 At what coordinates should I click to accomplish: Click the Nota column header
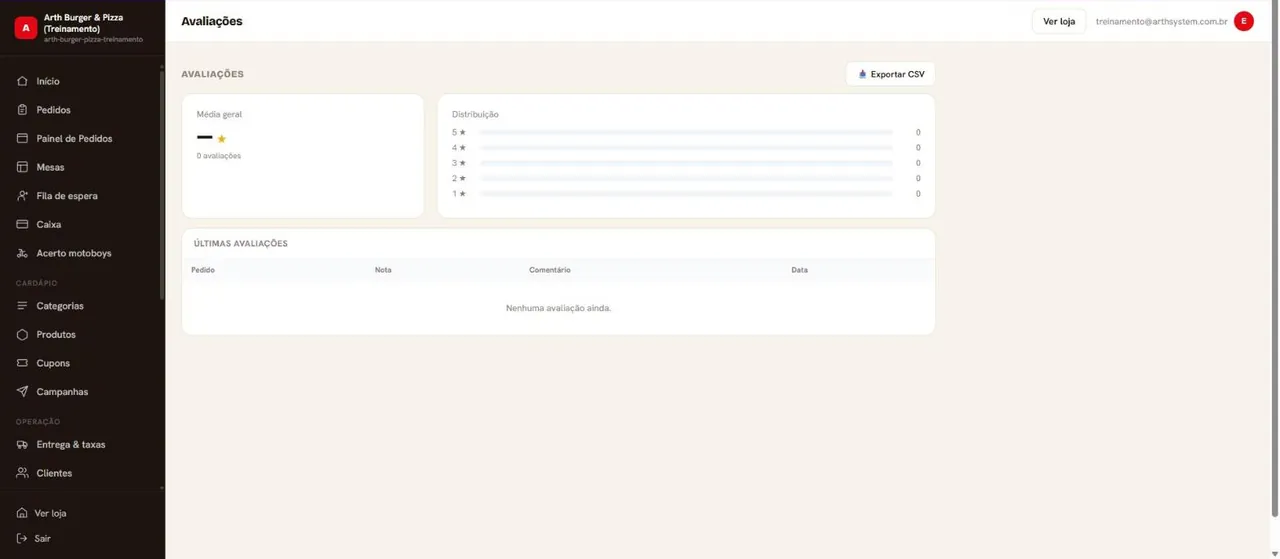tap(383, 270)
